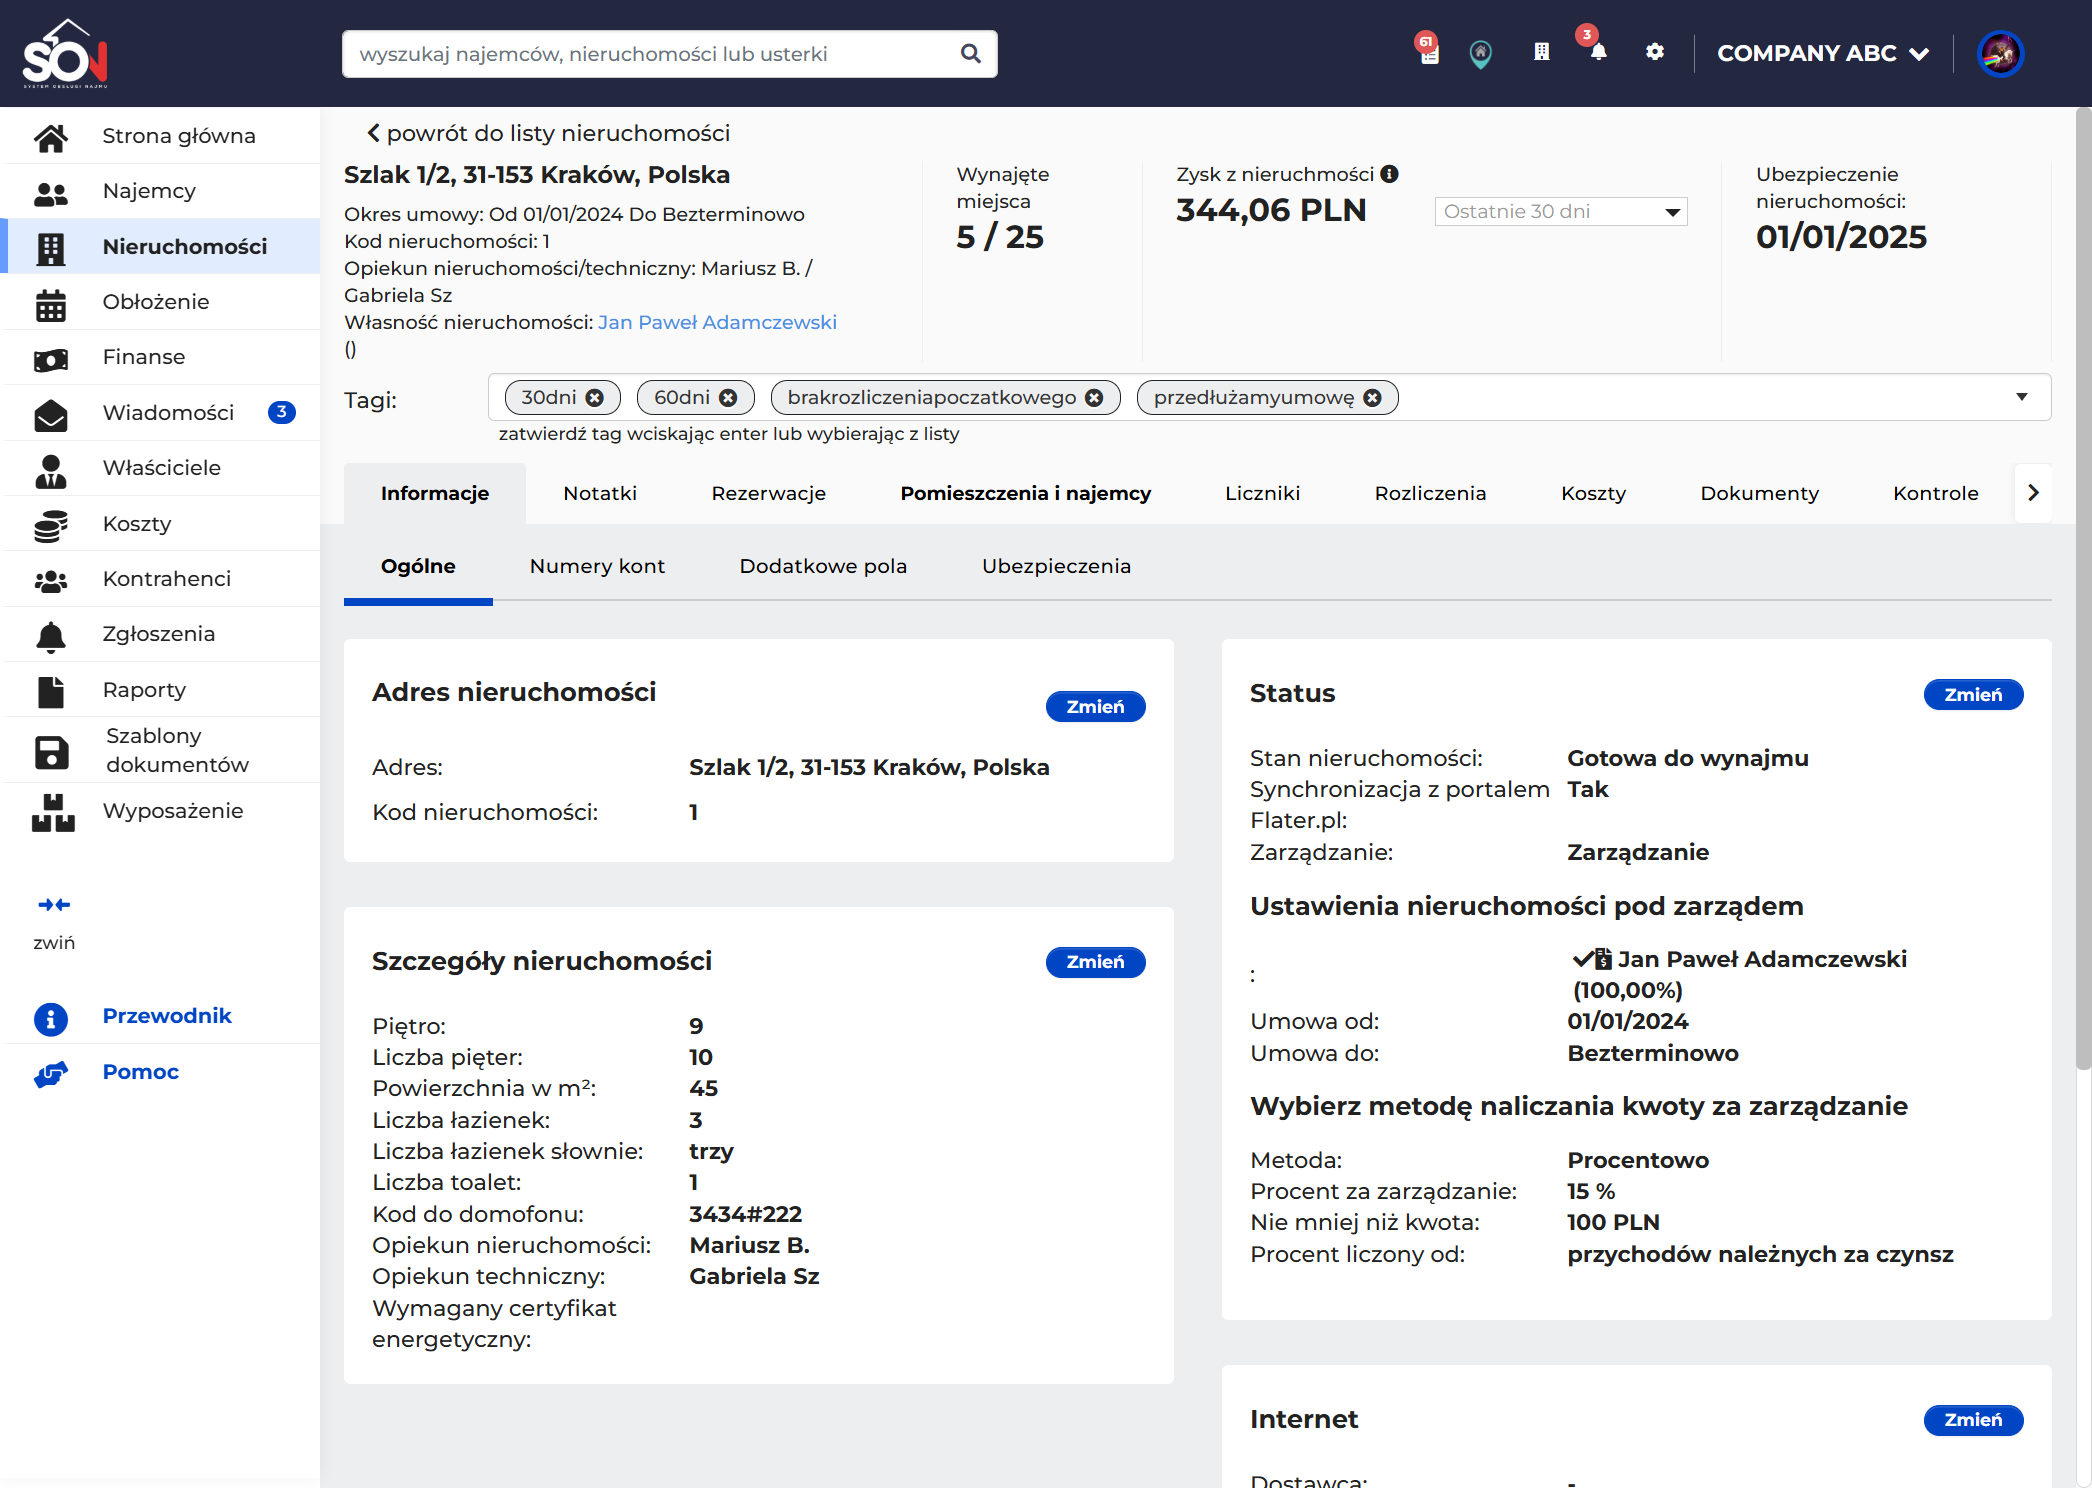This screenshot has width=2092, height=1488.
Task: Go back to powrót do listy nieruchomości
Action: pyautogui.click(x=548, y=133)
